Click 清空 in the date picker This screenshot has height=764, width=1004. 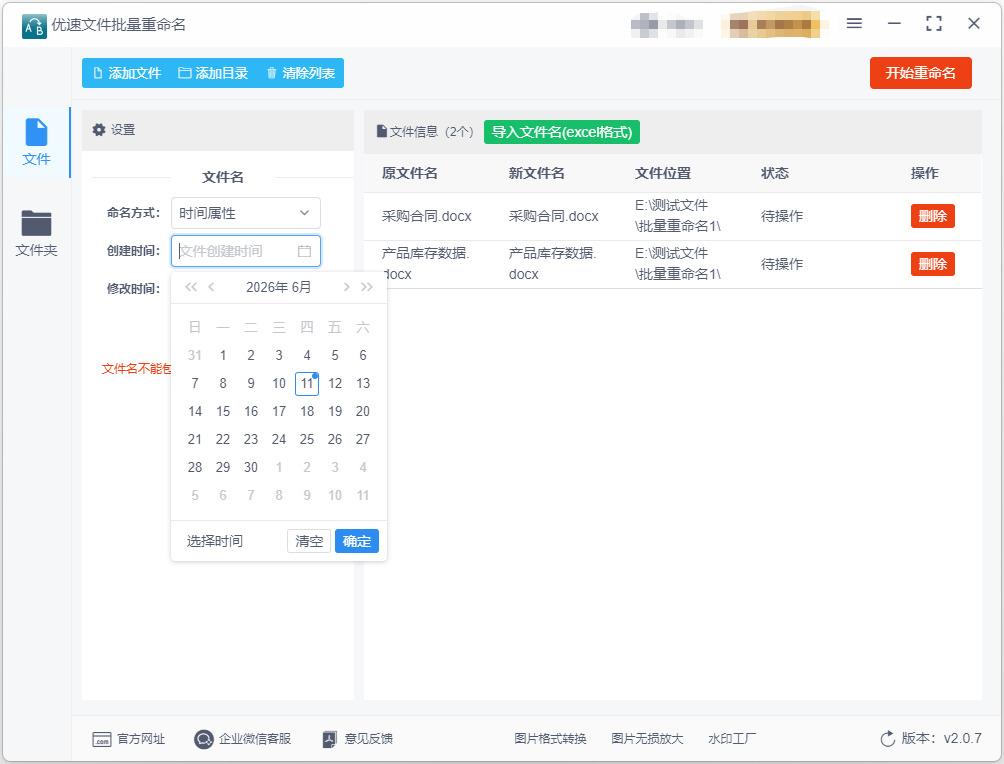[309, 541]
